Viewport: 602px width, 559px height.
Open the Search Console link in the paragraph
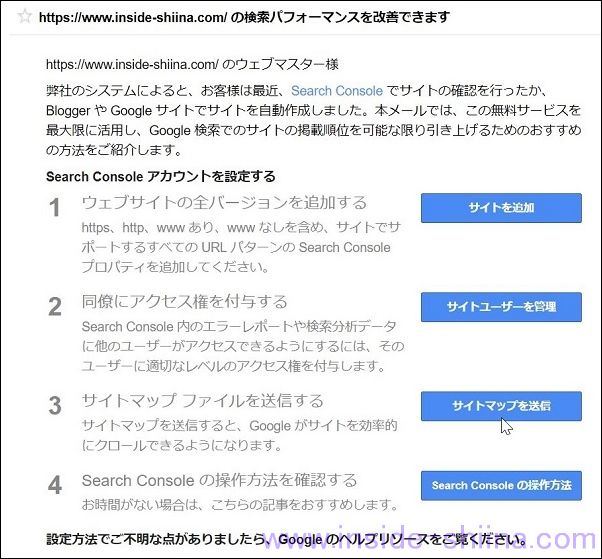[337, 91]
